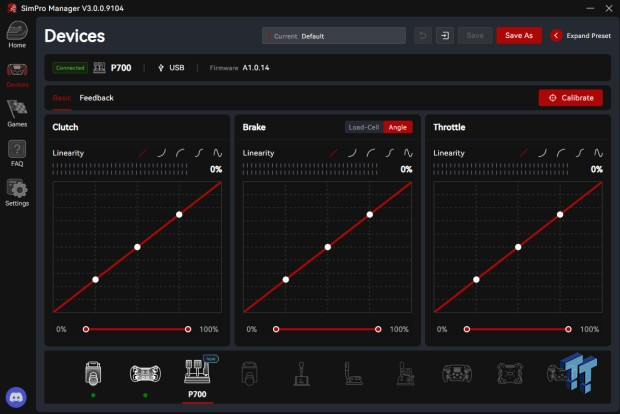Select S-curve for Throttle linearity
This screenshot has height=414, width=620.
580,153
